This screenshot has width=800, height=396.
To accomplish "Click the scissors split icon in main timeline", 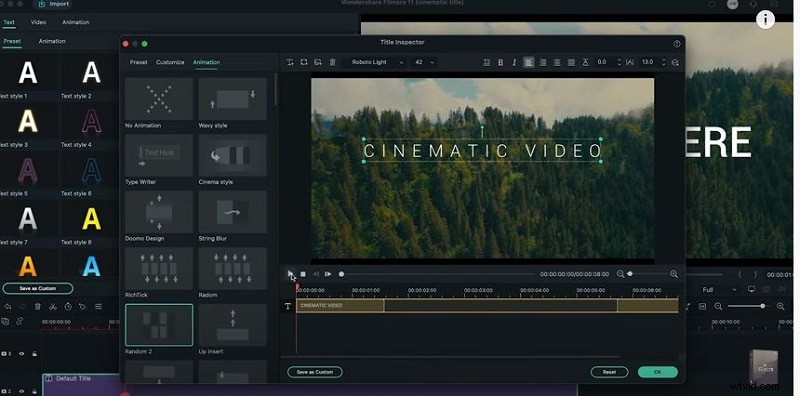I will point(53,307).
